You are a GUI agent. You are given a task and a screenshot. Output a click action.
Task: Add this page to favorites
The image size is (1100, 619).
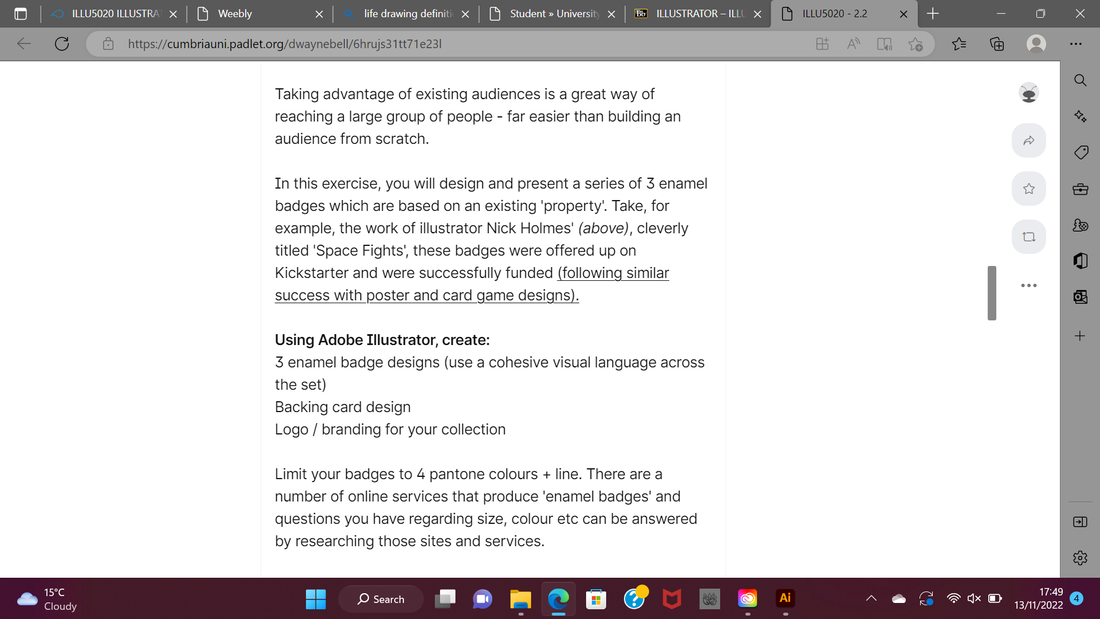[915, 44]
